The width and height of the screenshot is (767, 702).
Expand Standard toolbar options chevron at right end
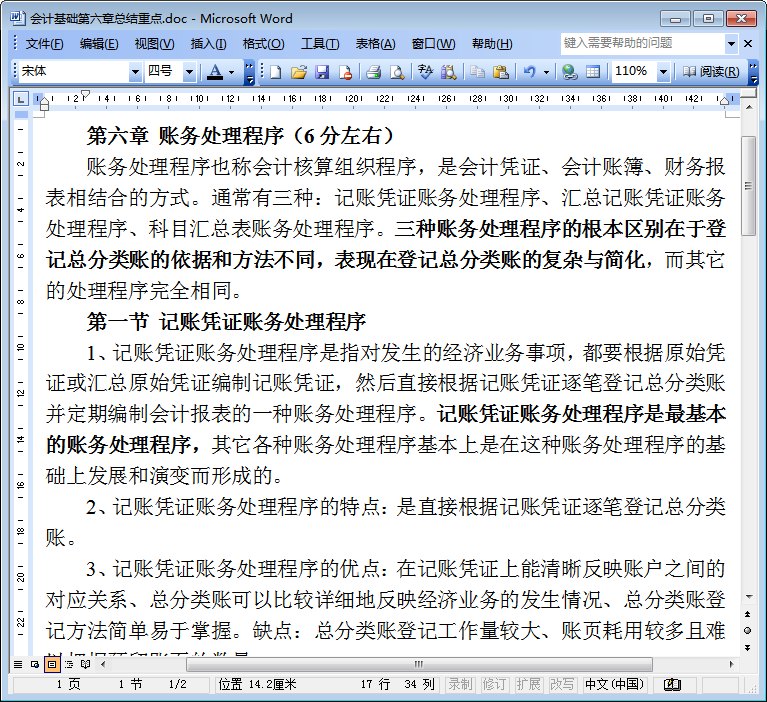(753, 72)
